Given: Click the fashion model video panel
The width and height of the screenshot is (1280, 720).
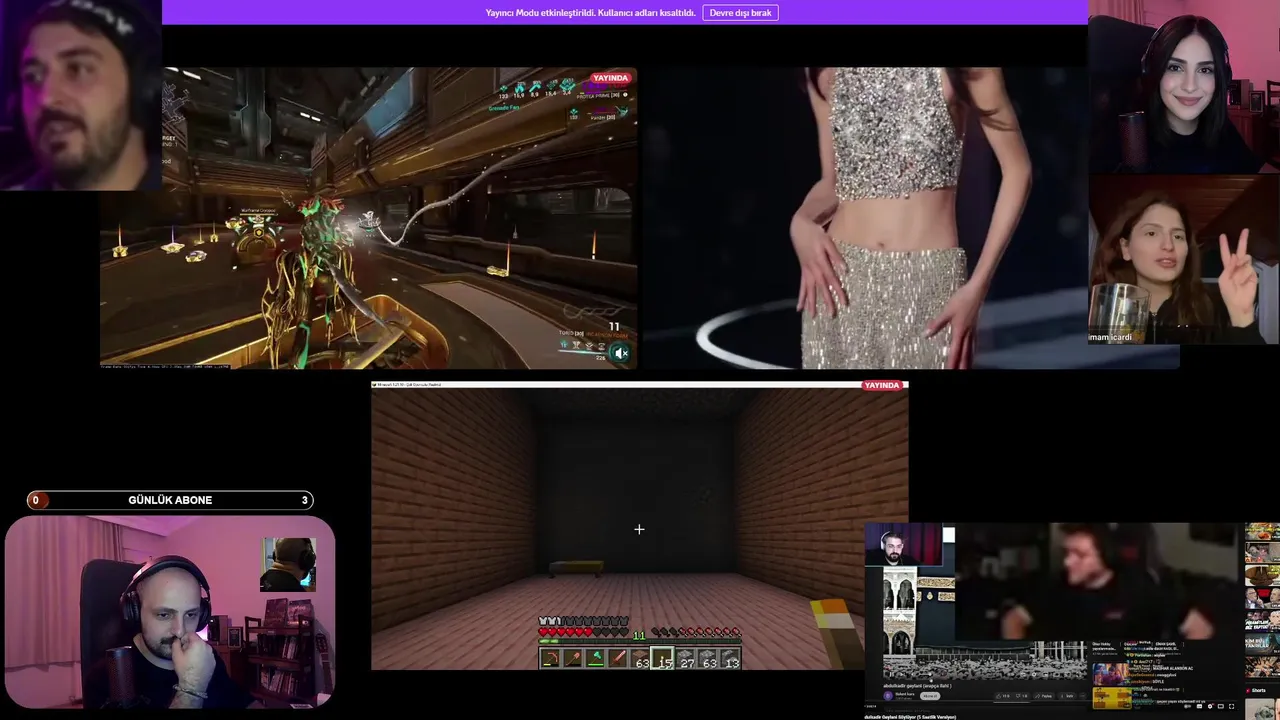Looking at the screenshot, I should [x=863, y=218].
